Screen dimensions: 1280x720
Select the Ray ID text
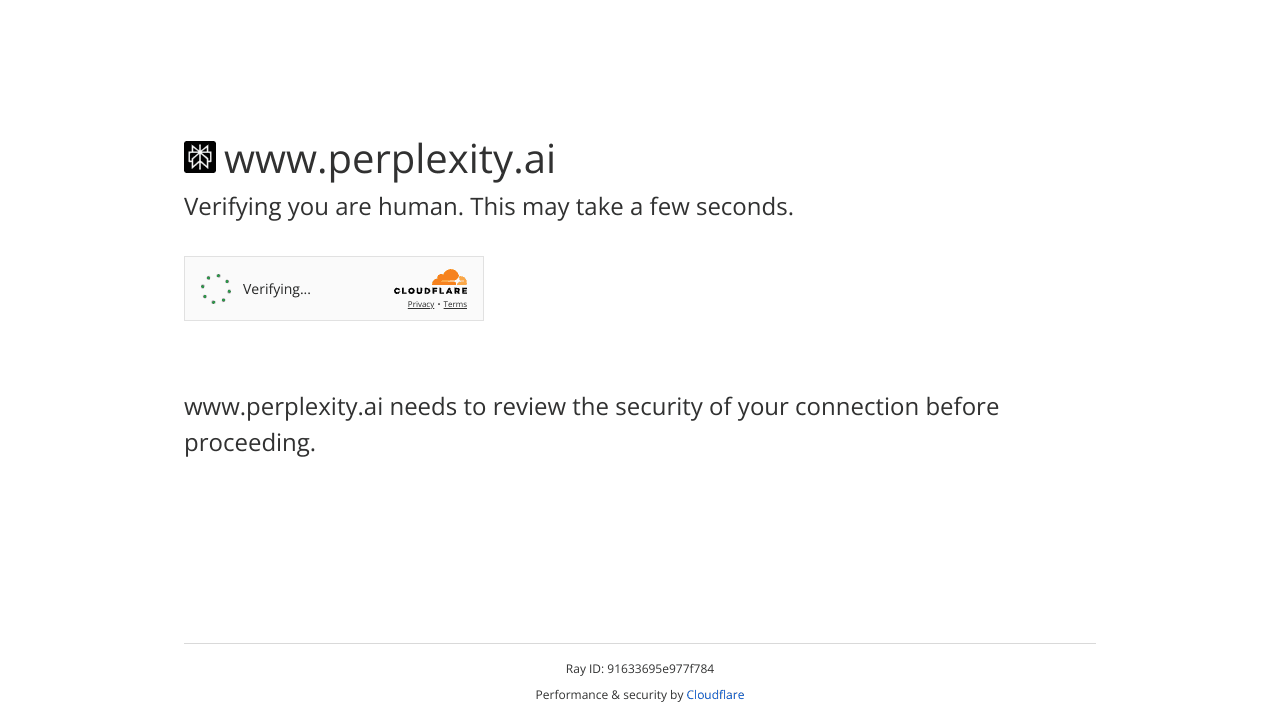[x=639, y=668]
